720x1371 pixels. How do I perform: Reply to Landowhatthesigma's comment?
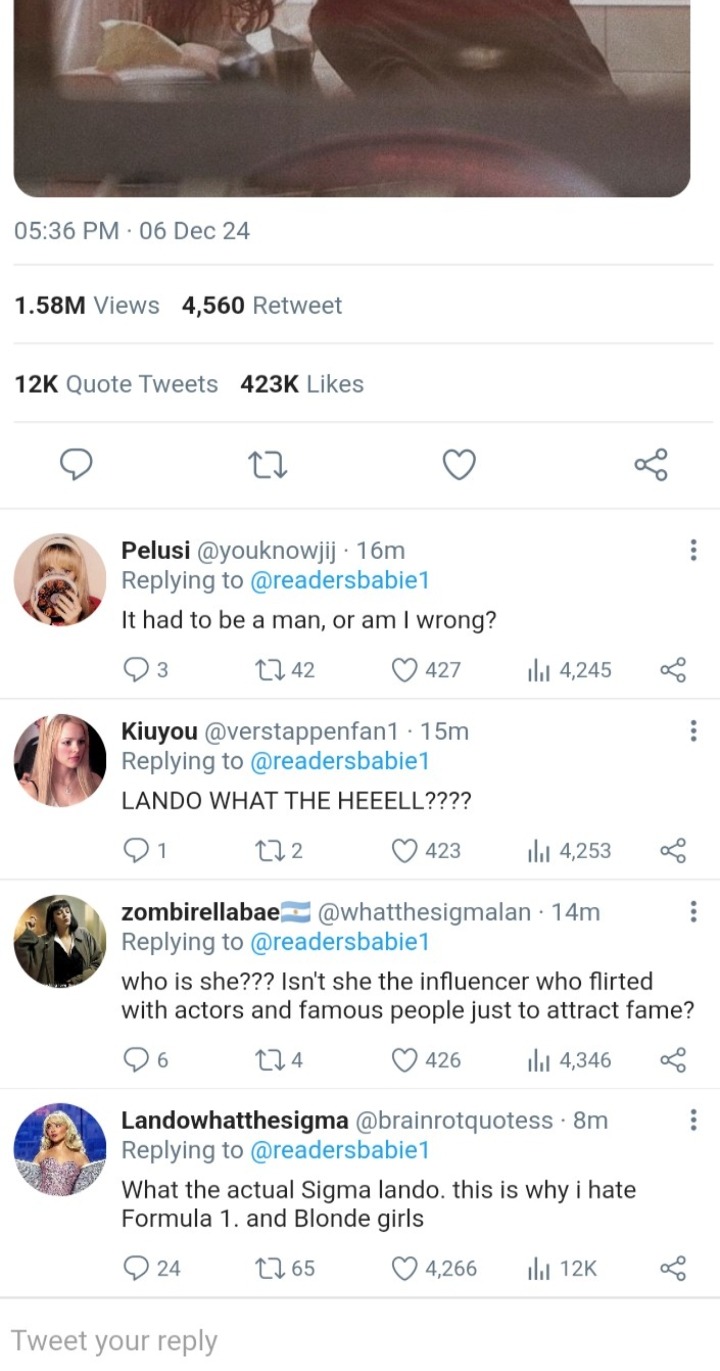tap(134, 1269)
